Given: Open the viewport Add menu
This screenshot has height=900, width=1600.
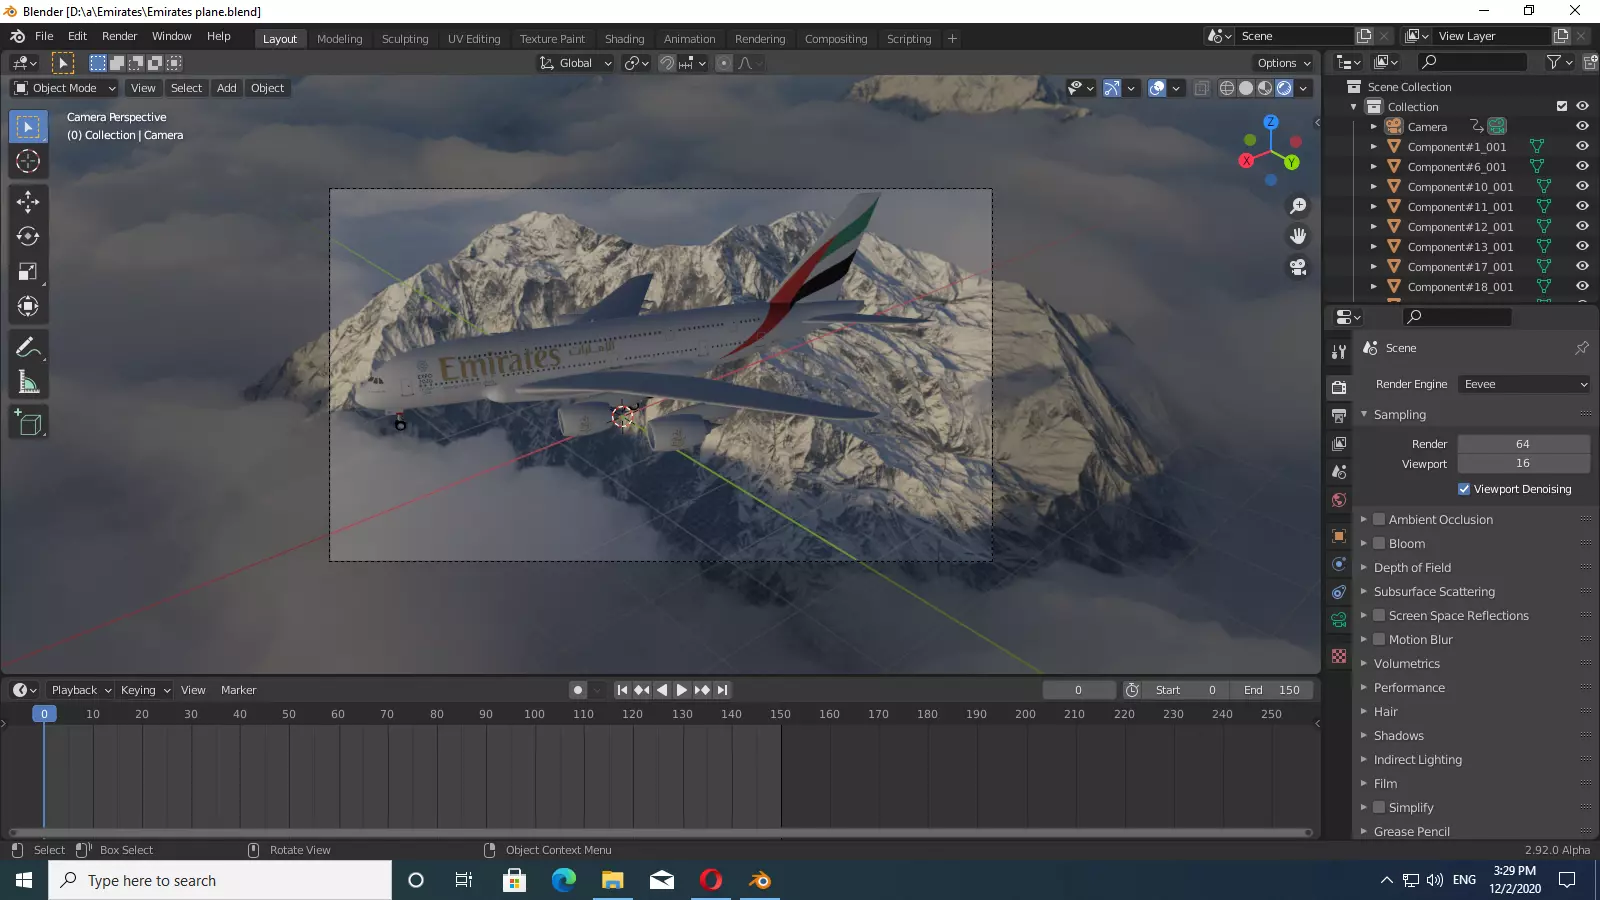Looking at the screenshot, I should click(x=227, y=88).
